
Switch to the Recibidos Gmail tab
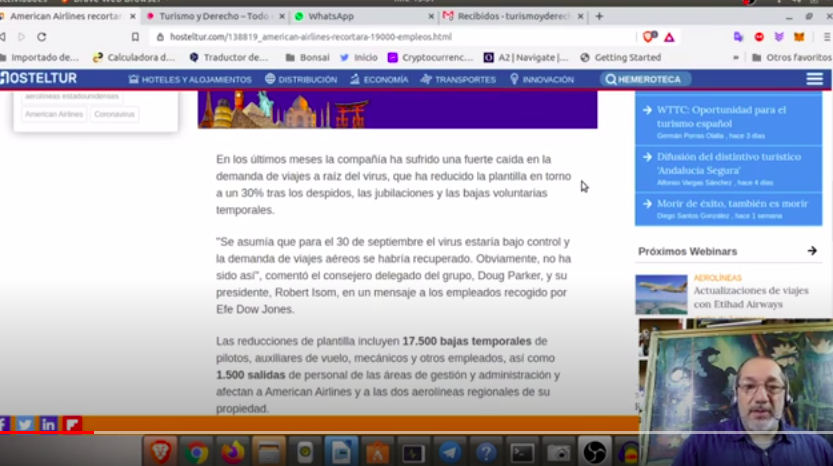tap(513, 16)
